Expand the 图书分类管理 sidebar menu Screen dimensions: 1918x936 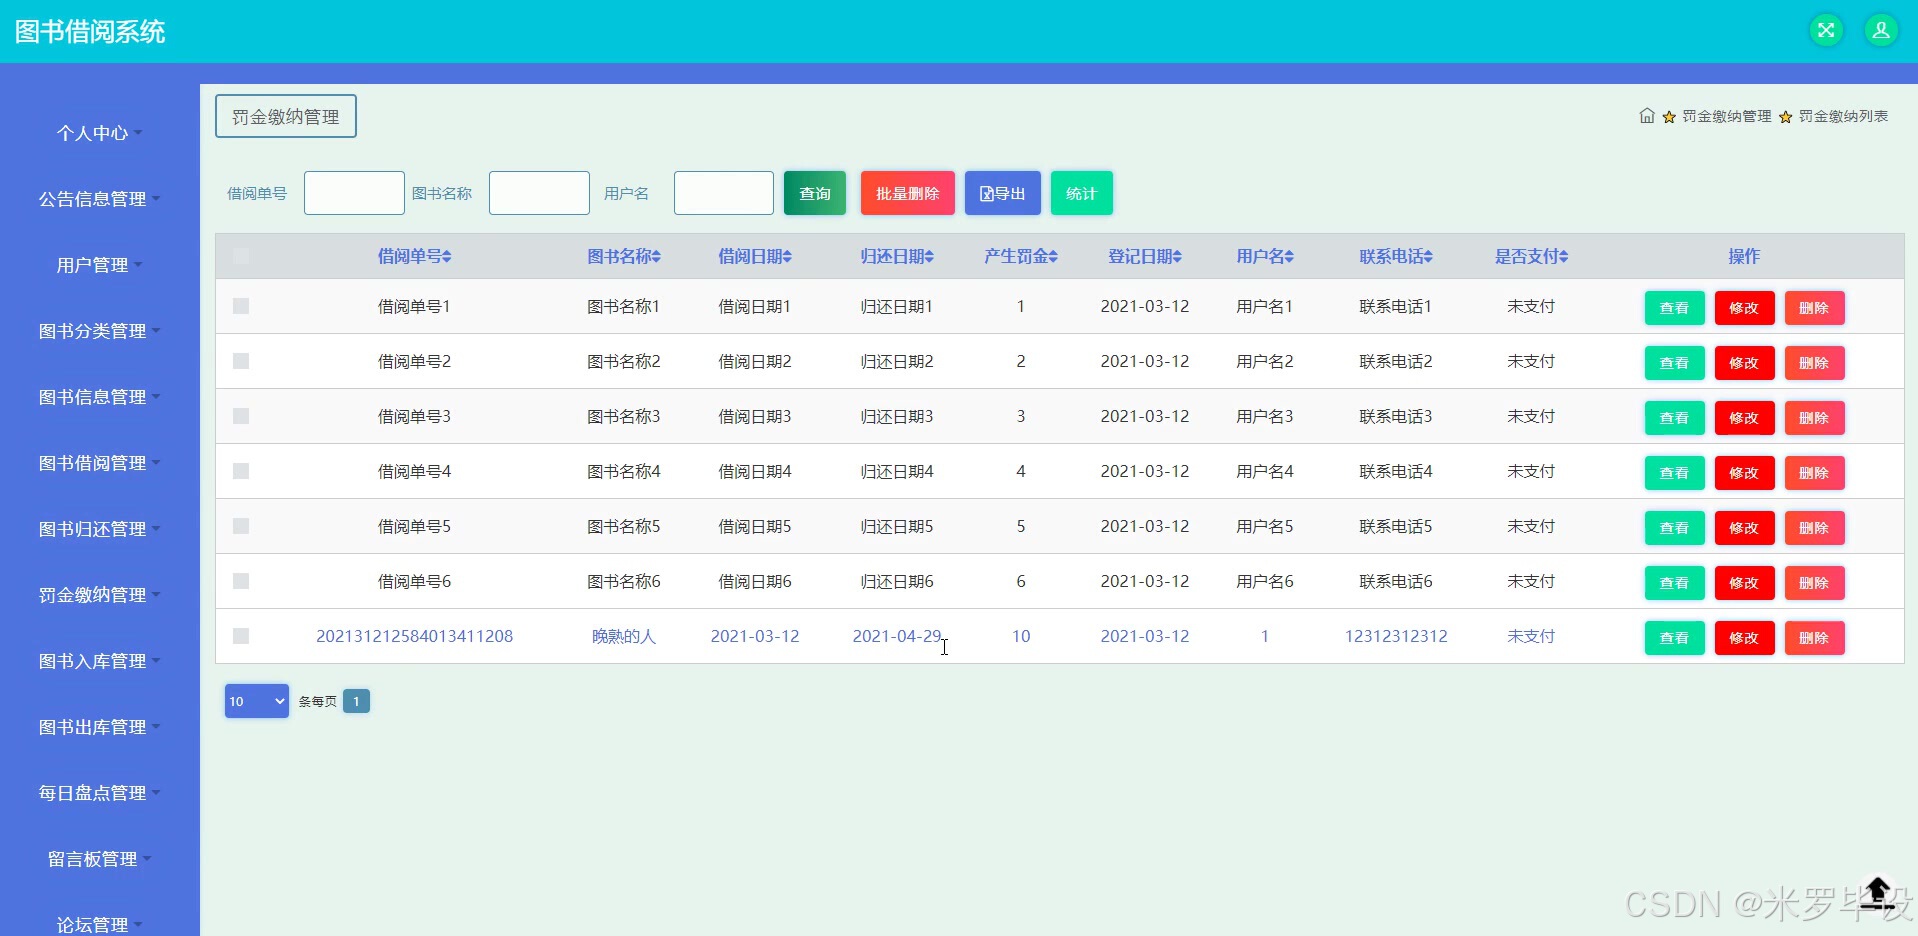(x=99, y=331)
